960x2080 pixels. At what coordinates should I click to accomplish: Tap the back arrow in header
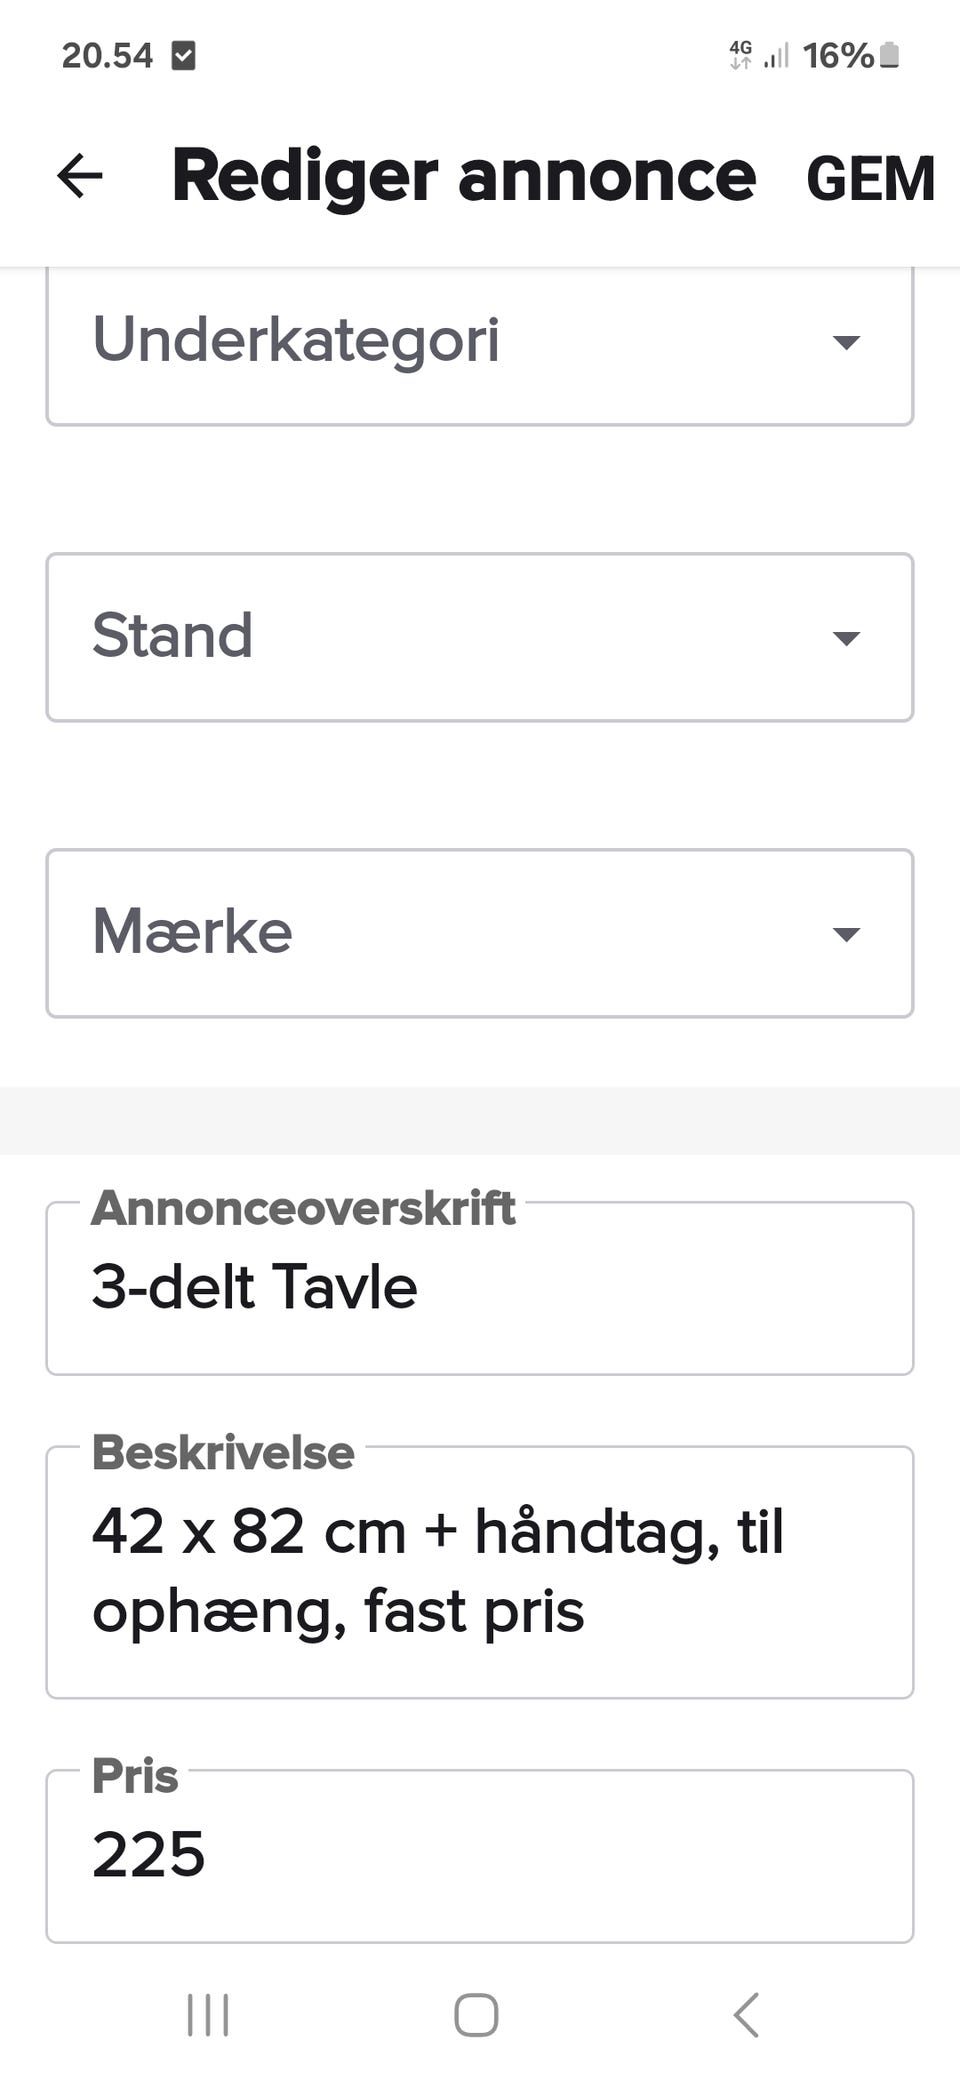pyautogui.click(x=80, y=176)
